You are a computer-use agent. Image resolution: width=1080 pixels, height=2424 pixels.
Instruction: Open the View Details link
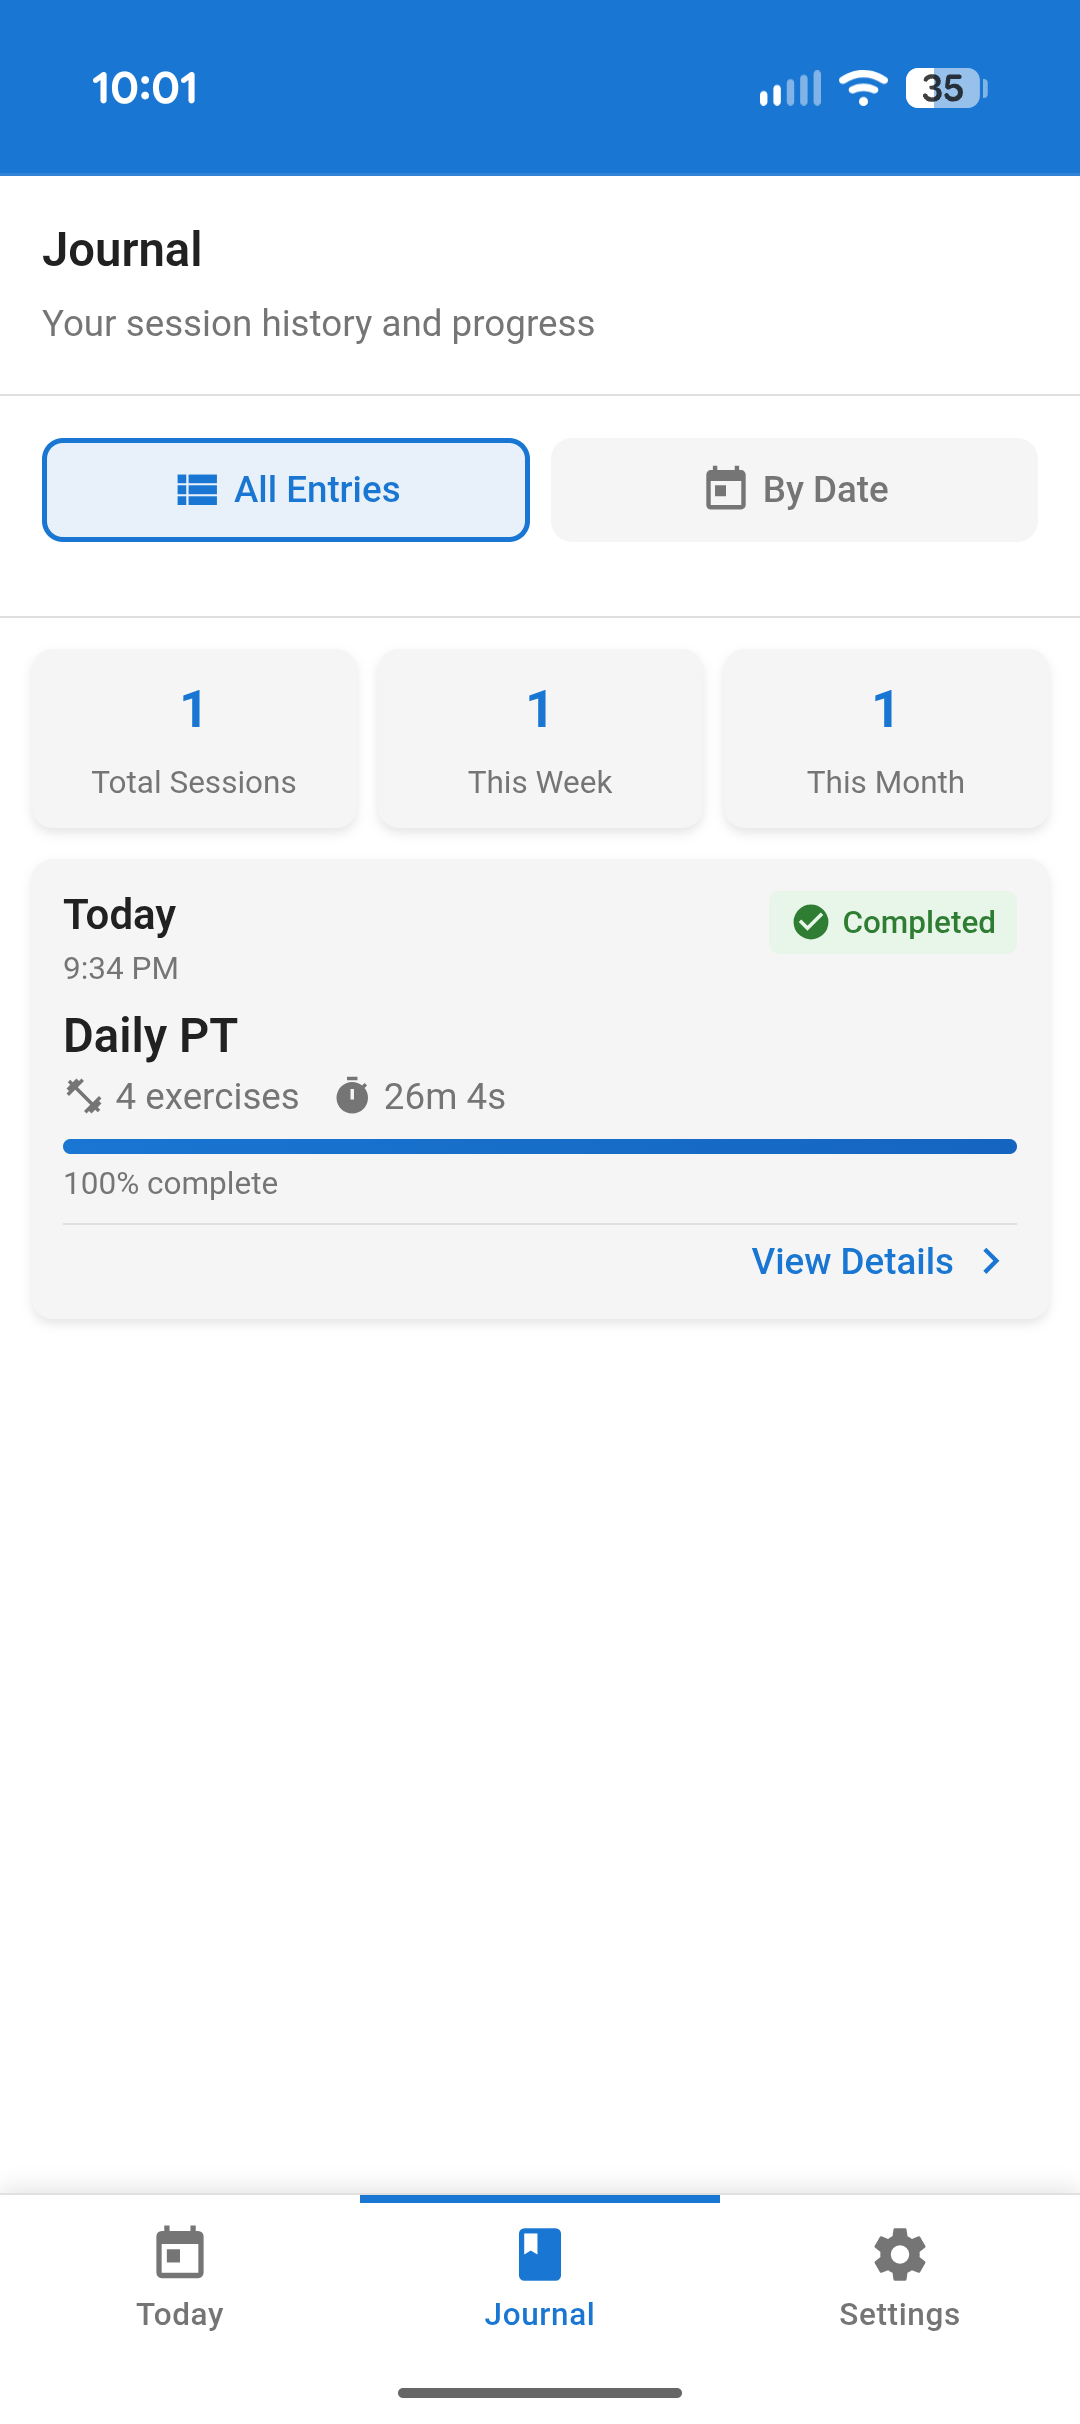[852, 1262]
